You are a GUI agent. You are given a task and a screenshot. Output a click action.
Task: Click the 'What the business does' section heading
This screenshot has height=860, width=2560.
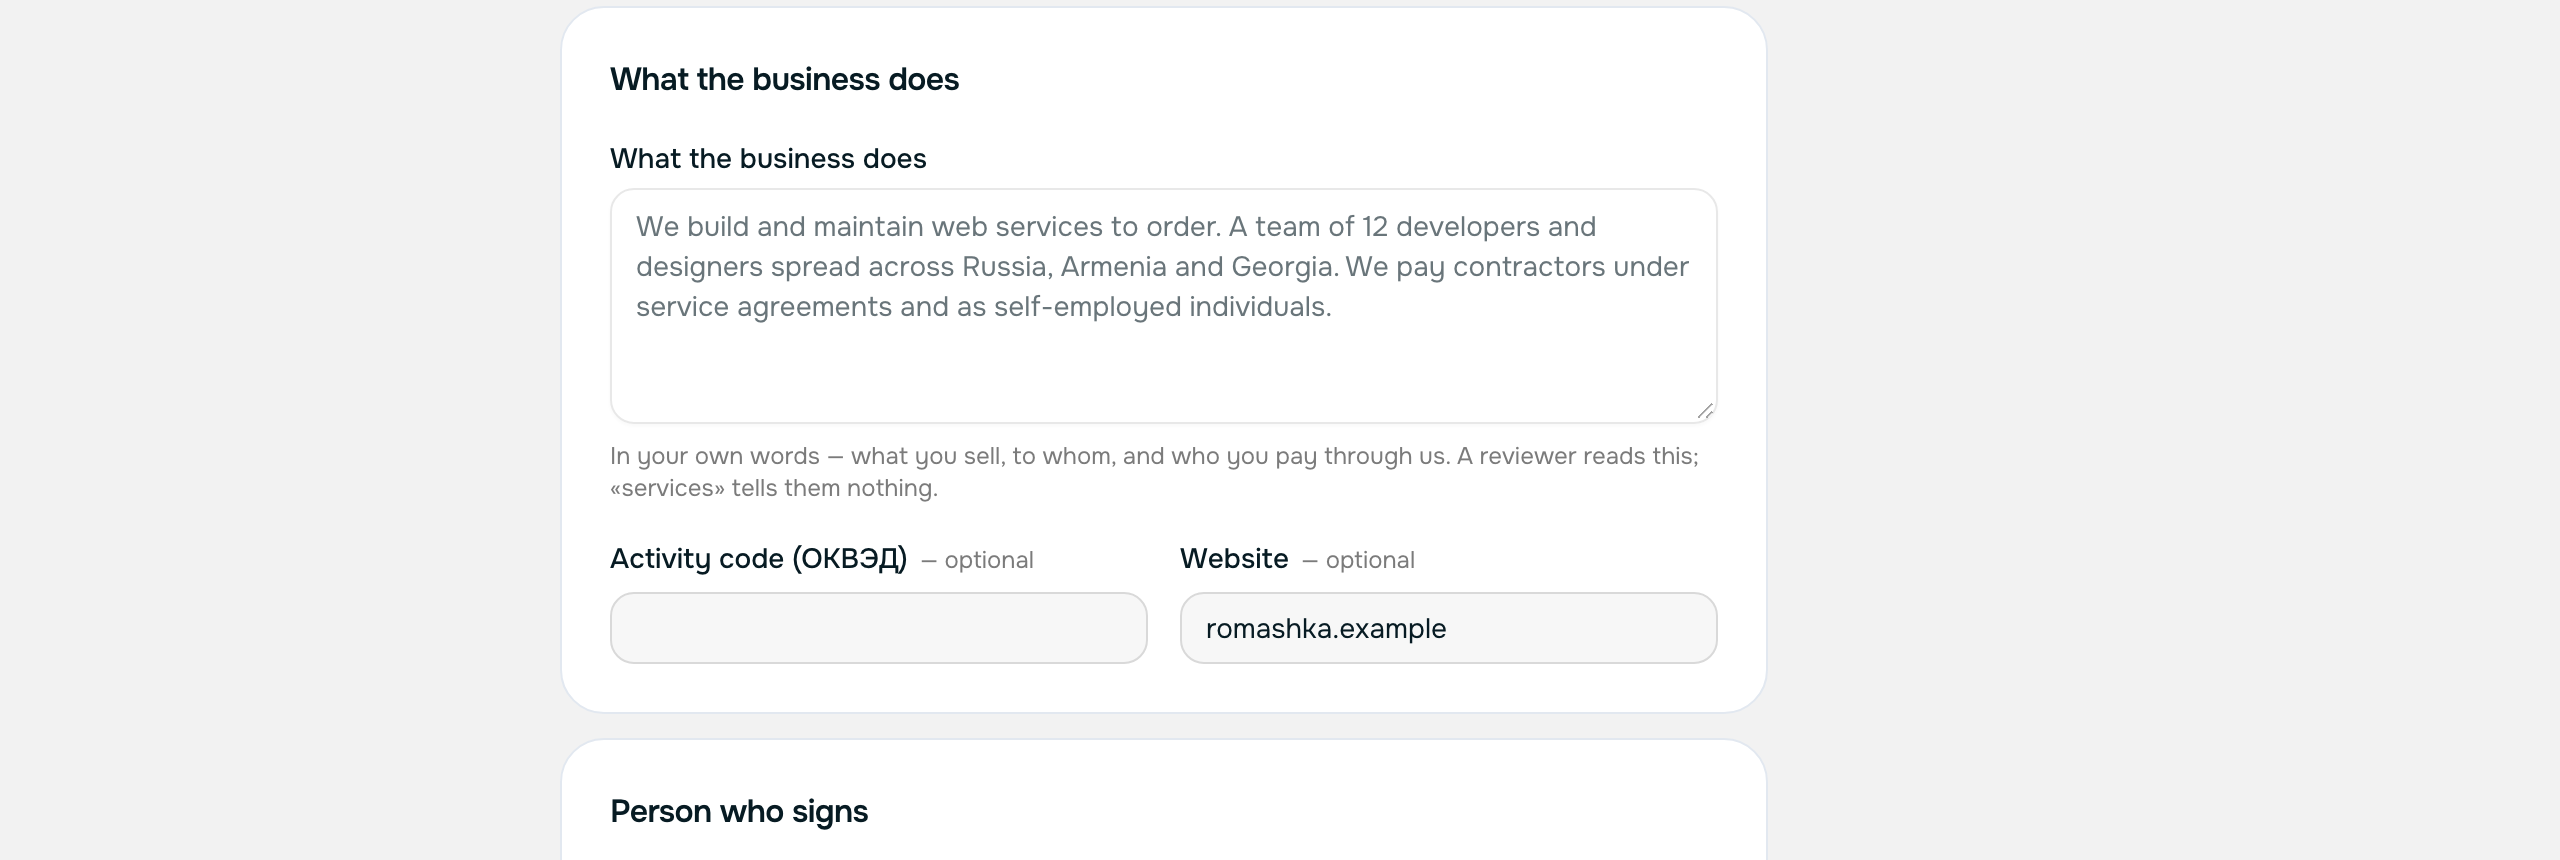(x=784, y=79)
